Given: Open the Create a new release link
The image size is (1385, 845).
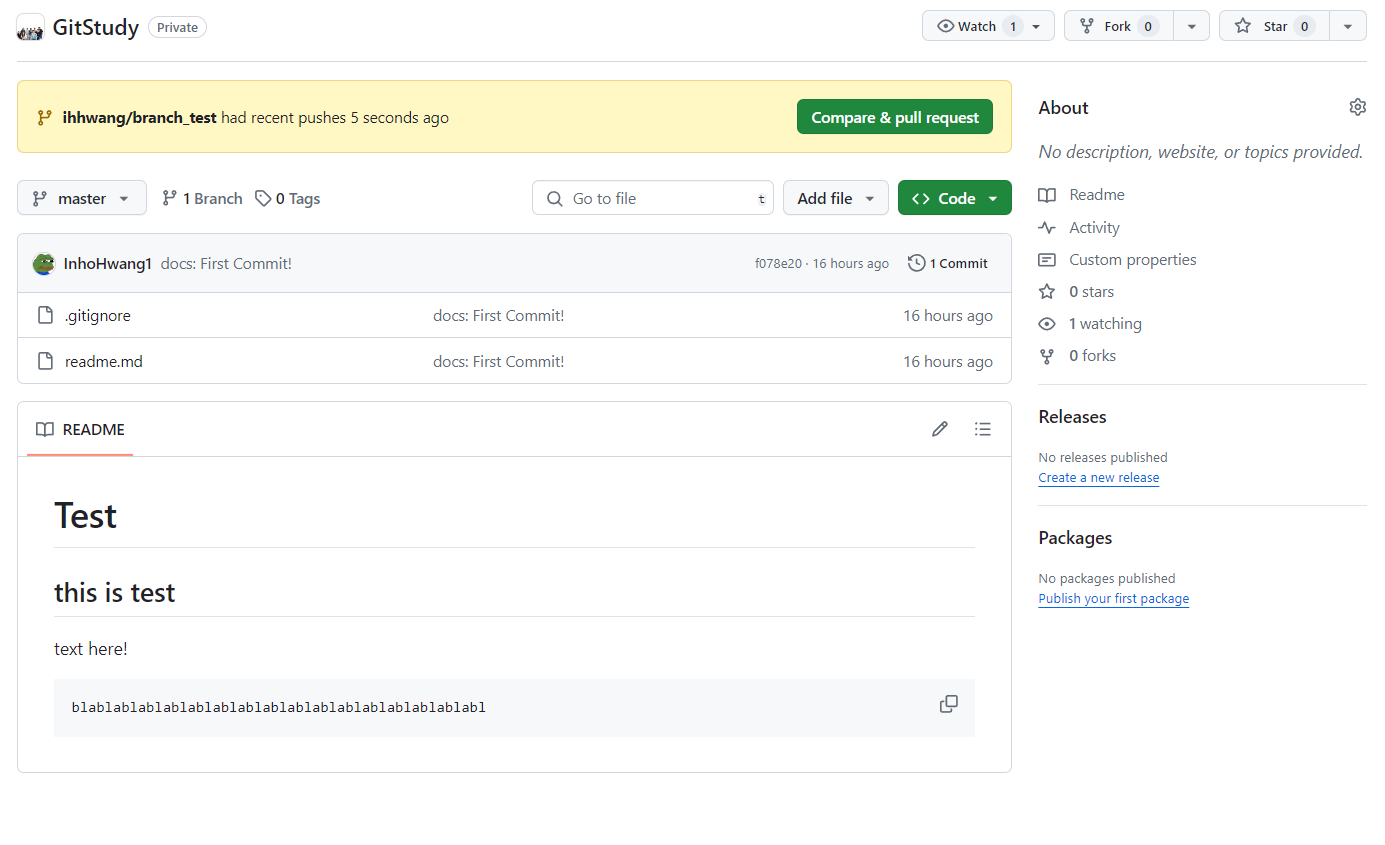Looking at the screenshot, I should click(1098, 478).
